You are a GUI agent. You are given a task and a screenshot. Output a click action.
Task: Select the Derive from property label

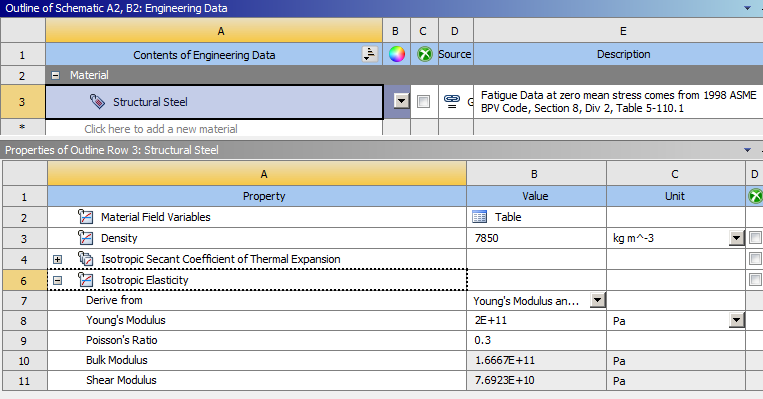114,300
